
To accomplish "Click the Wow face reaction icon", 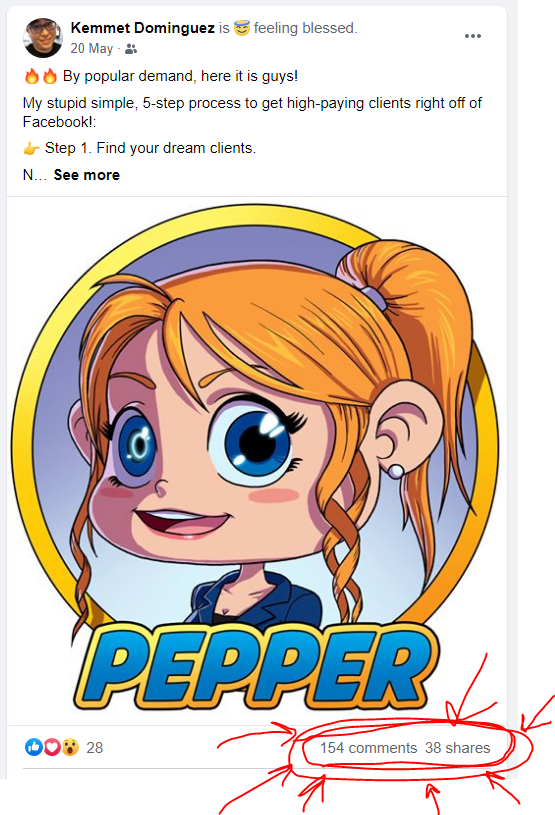I will (x=70, y=747).
